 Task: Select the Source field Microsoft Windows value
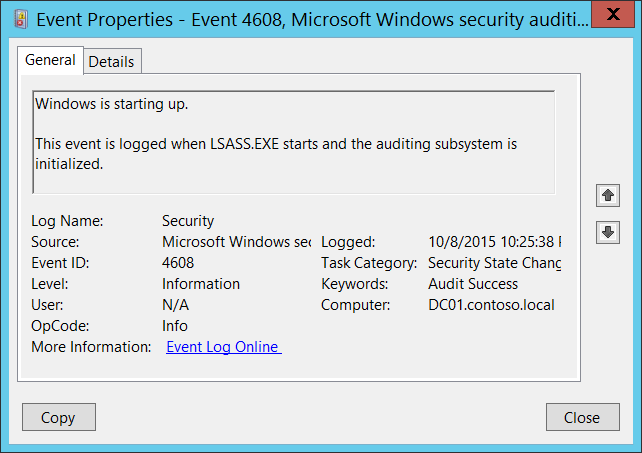tap(236, 242)
